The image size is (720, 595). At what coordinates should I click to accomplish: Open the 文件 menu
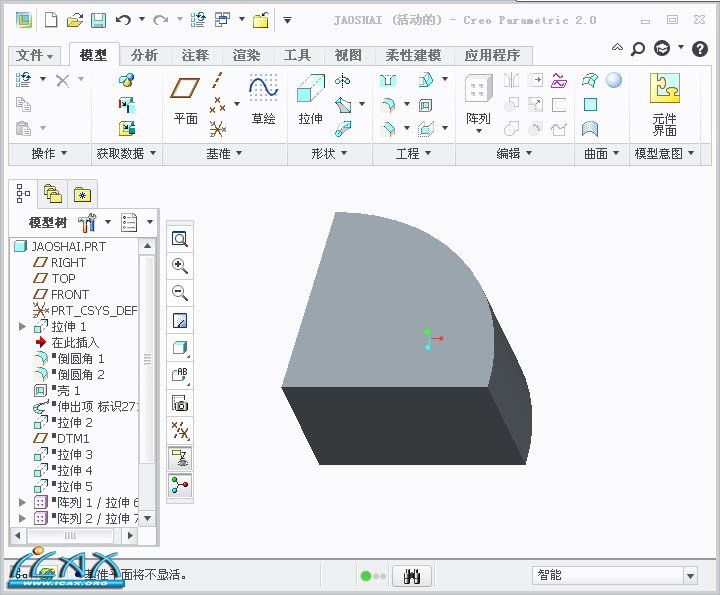[x=36, y=56]
